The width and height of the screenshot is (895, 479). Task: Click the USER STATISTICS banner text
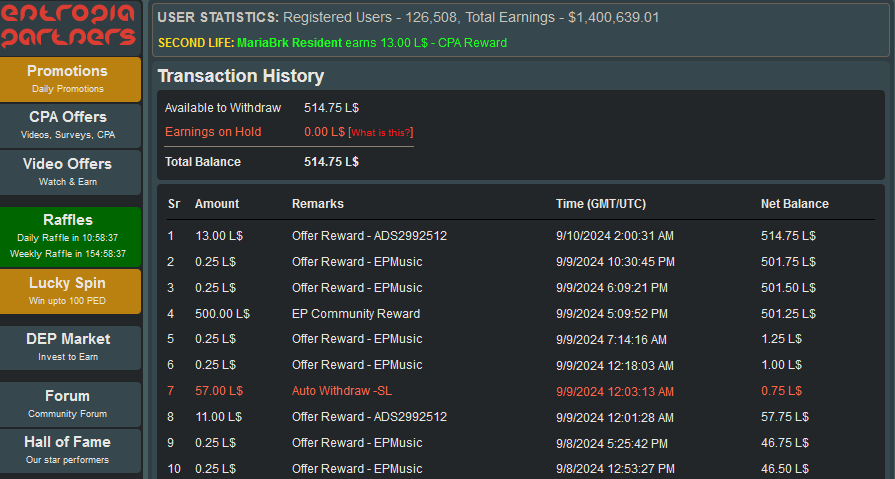click(408, 18)
